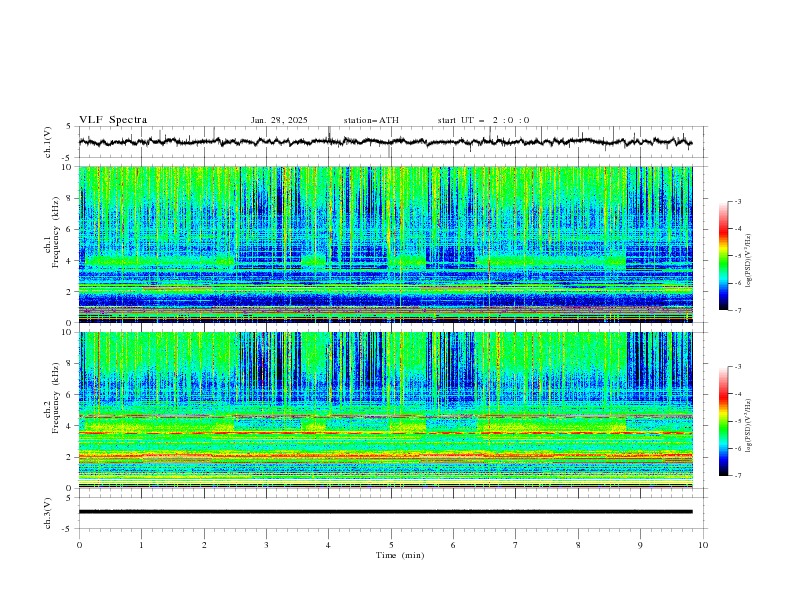Click inside the ch.2 spectrogram plot
Image resolution: width=792 pixels, height=612 pixels.
[x=385, y=410]
